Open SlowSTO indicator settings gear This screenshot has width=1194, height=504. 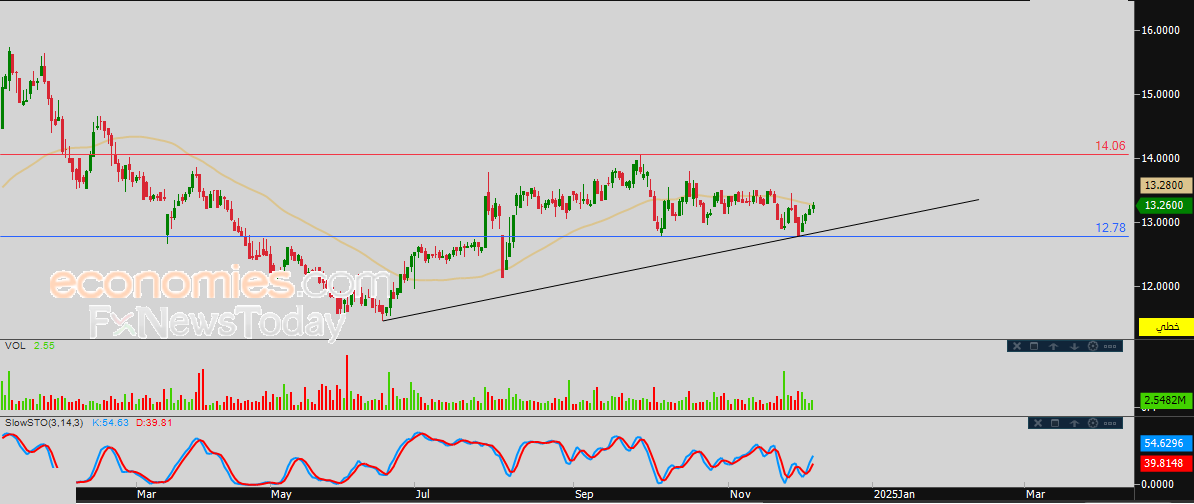pyautogui.click(x=1093, y=423)
